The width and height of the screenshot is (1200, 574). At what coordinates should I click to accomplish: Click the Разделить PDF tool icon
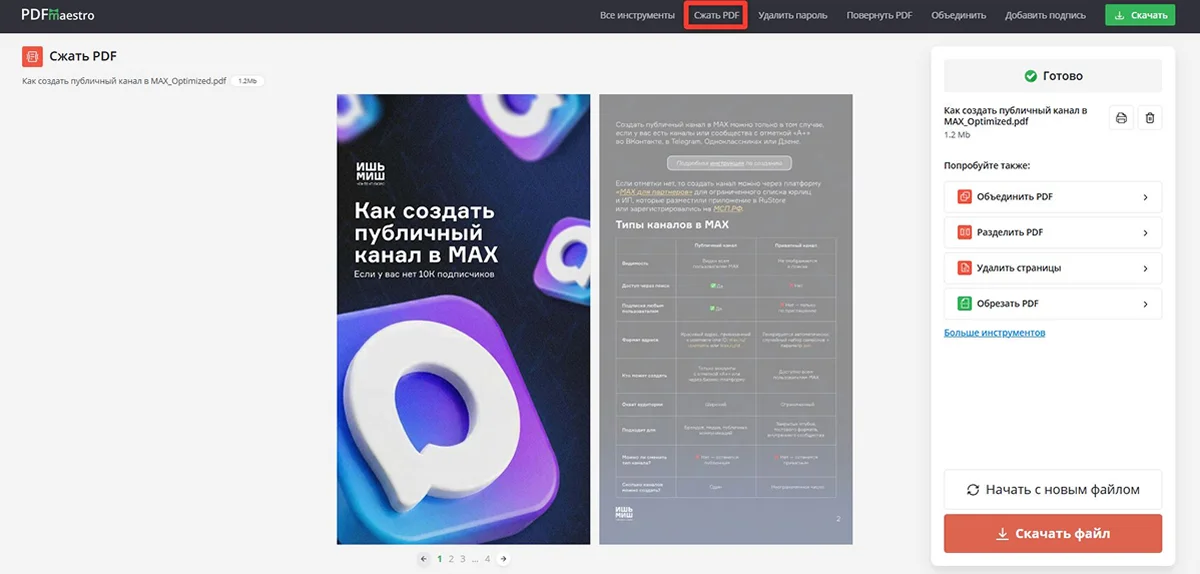coord(965,232)
